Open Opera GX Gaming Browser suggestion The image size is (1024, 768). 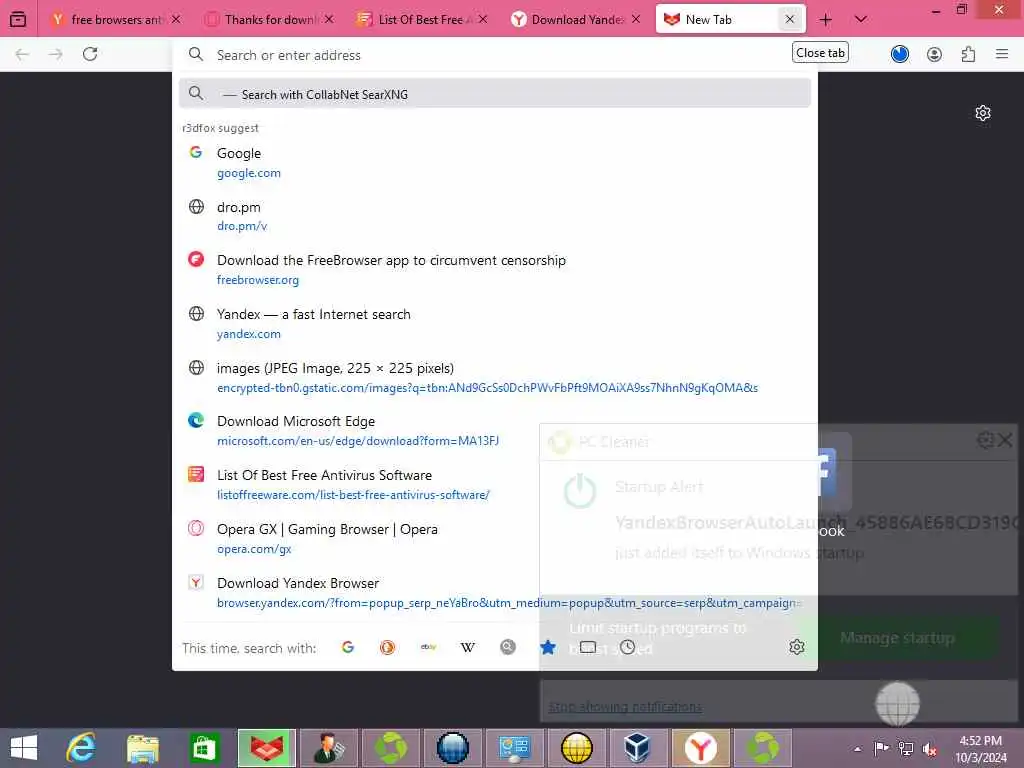click(494, 538)
